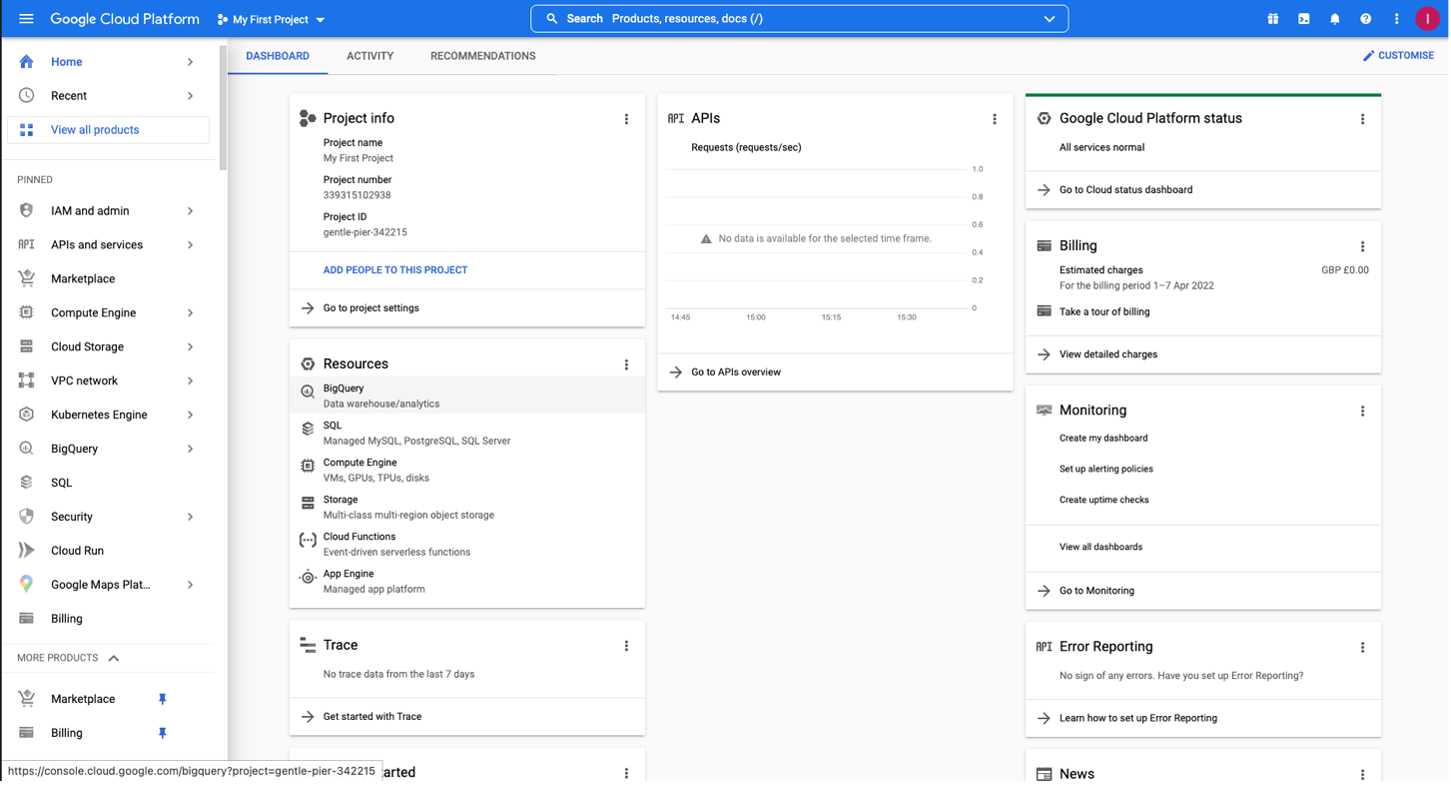Open APIs card three-dot menu
Image resolution: width=1451 pixels, height=785 pixels.
click(x=994, y=119)
